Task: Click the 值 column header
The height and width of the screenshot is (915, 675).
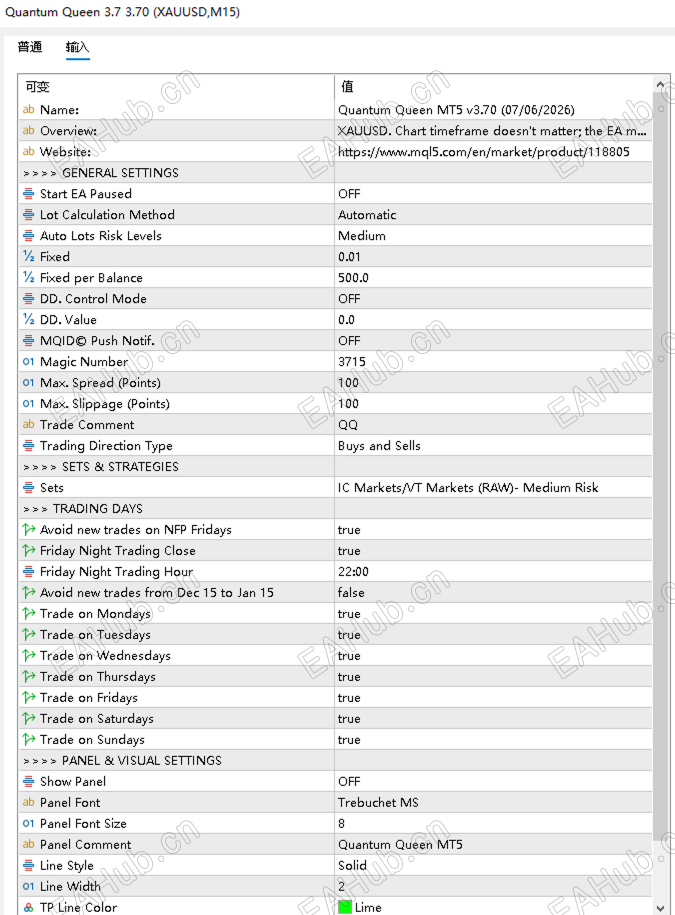Action: click(493, 86)
